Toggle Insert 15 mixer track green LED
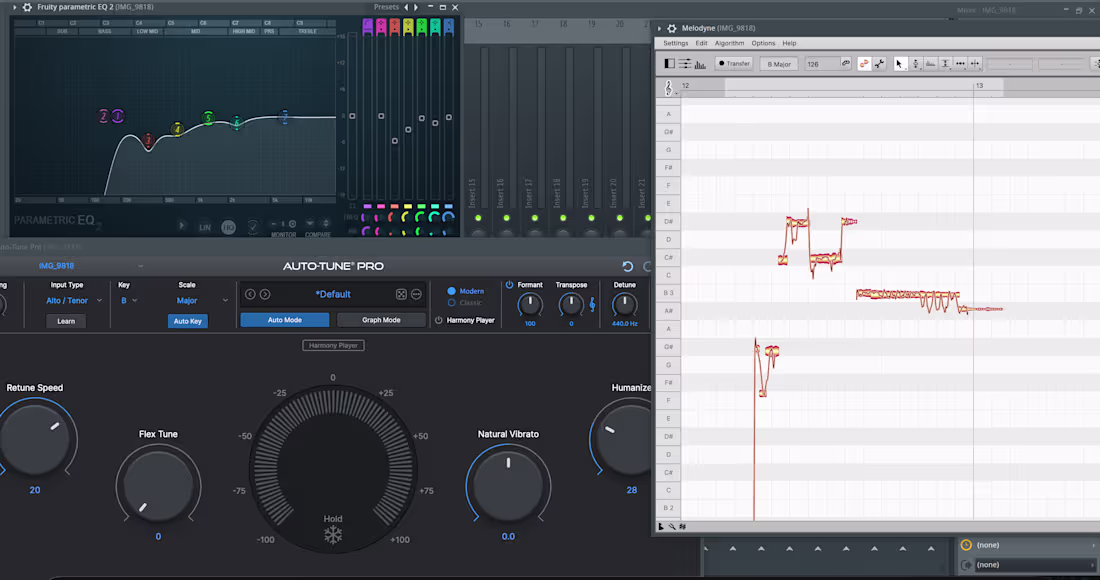 point(478,218)
